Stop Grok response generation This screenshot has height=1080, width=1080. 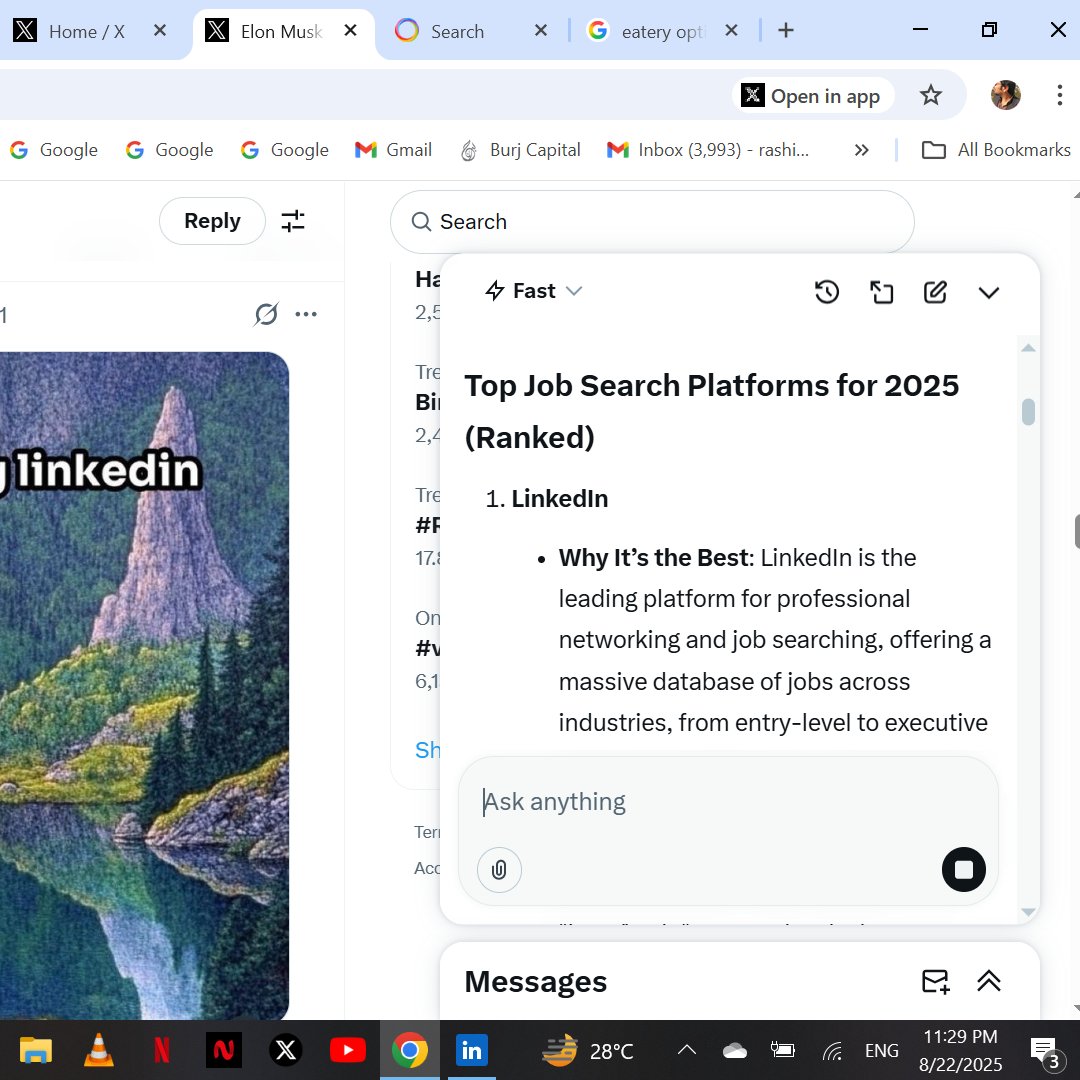(x=963, y=869)
